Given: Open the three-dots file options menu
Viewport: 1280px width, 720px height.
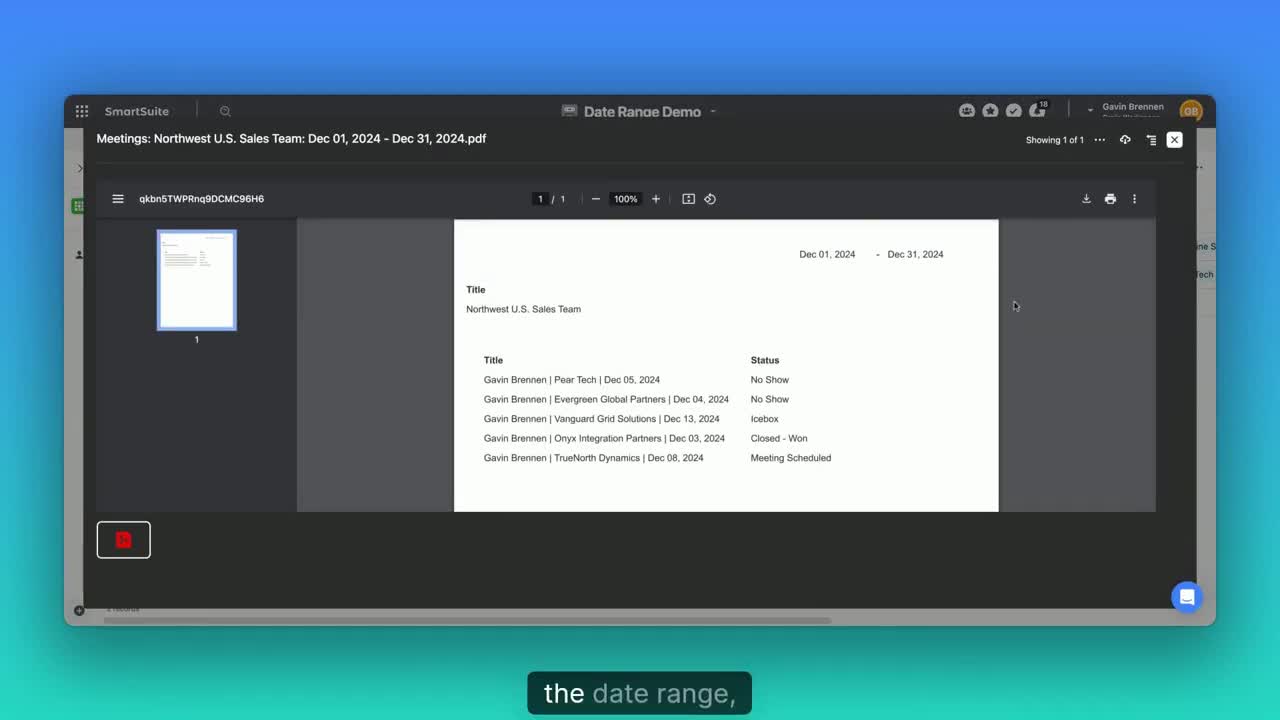Looking at the screenshot, I should [x=1100, y=140].
